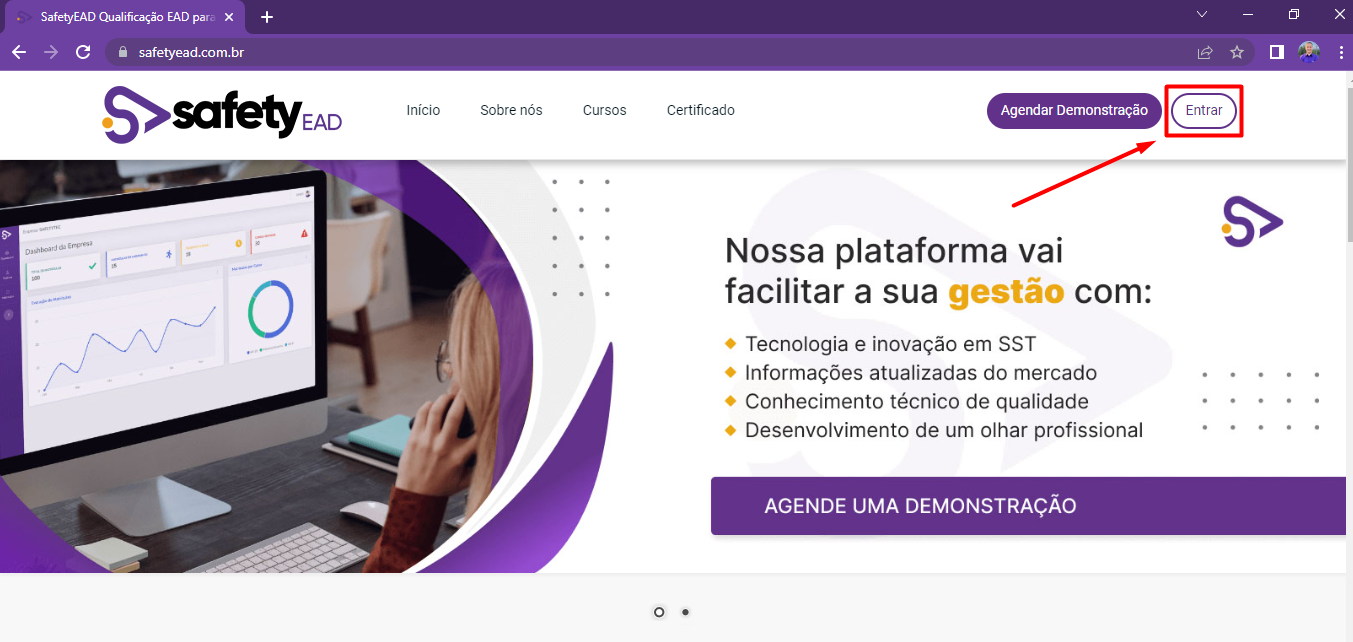Screen dimensions: 1353x642
Task: Open the browser side panel icon
Action: click(x=1277, y=52)
